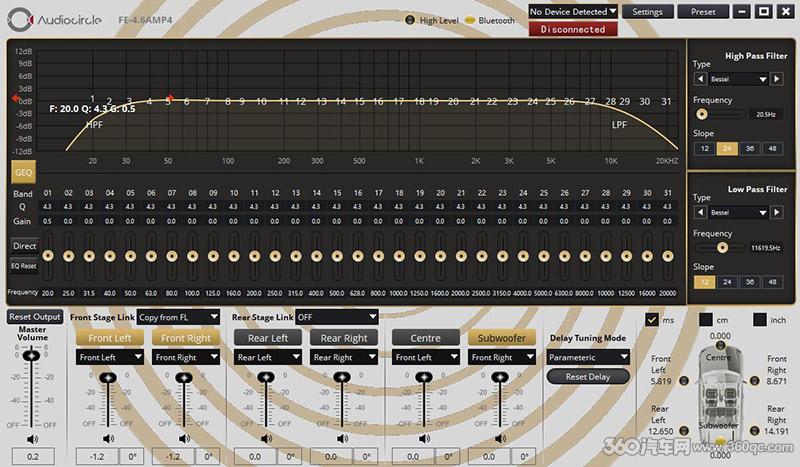Set Low Pass slope to 48
Viewport: 800px width, 467px height.
(772, 282)
